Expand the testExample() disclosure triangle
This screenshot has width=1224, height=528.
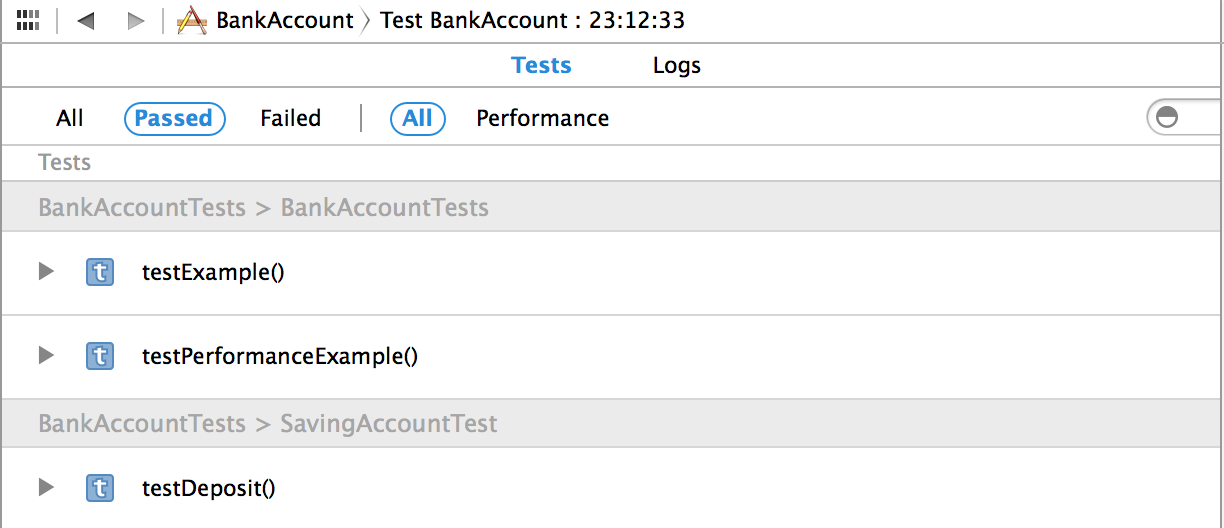coord(45,271)
